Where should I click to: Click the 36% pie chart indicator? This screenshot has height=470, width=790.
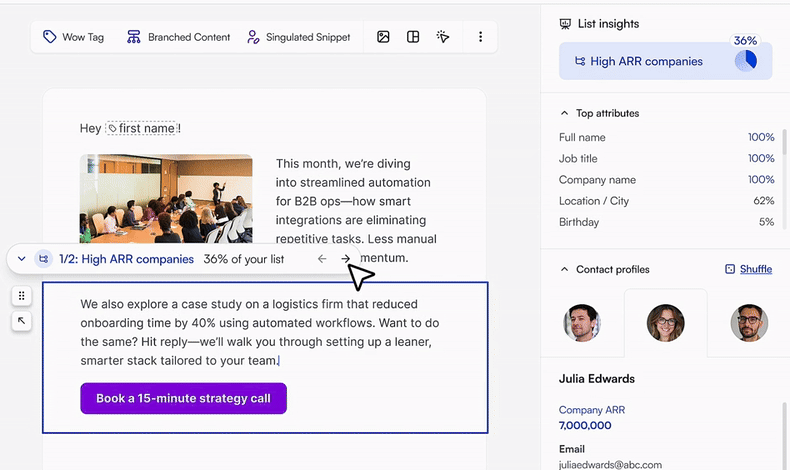click(x=746, y=60)
